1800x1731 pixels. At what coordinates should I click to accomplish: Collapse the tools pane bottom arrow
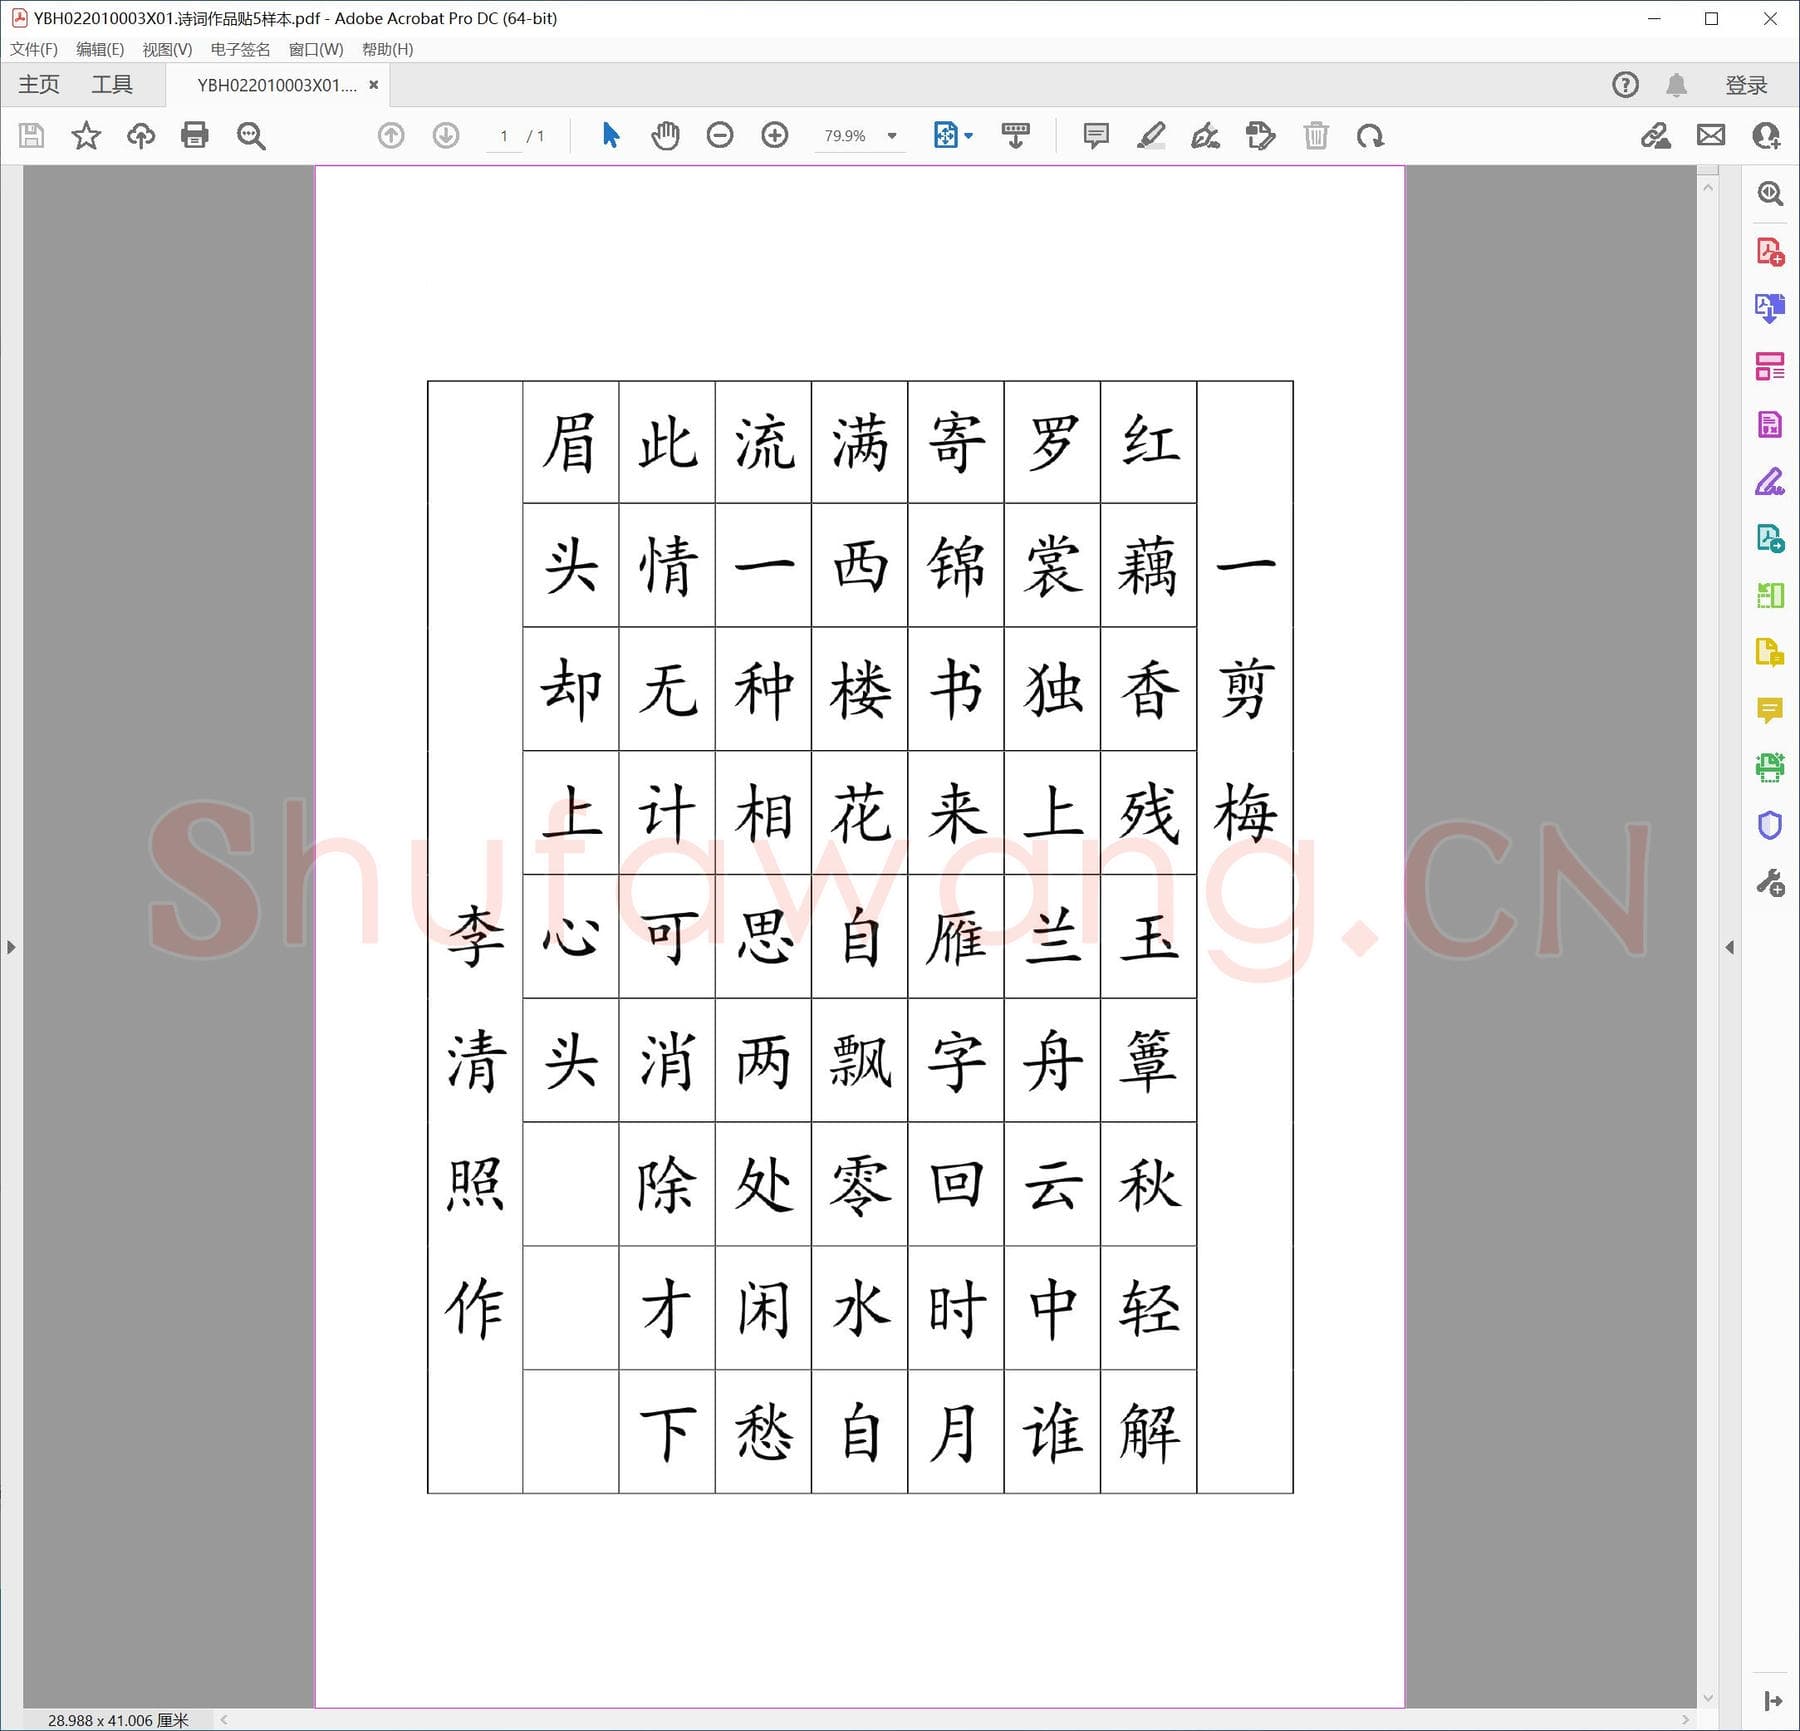(1773, 1699)
